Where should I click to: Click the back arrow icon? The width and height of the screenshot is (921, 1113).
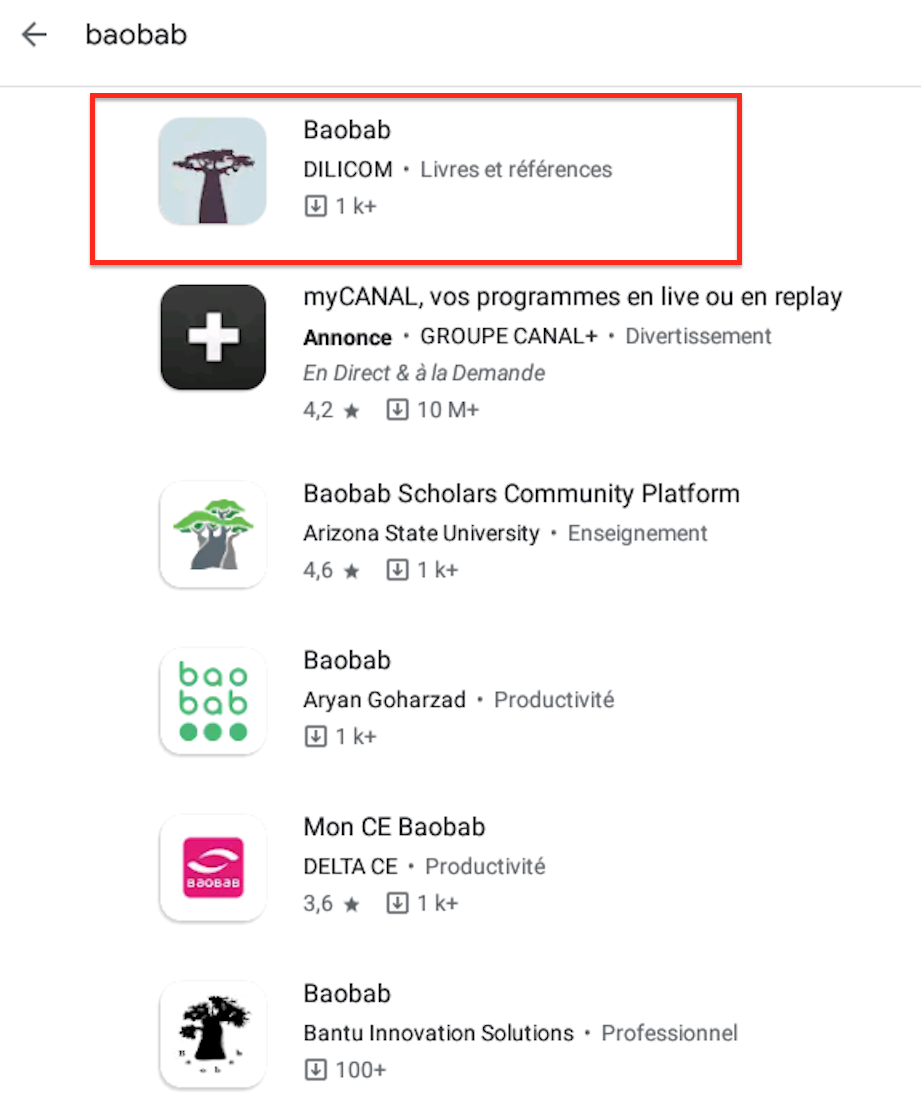point(34,34)
